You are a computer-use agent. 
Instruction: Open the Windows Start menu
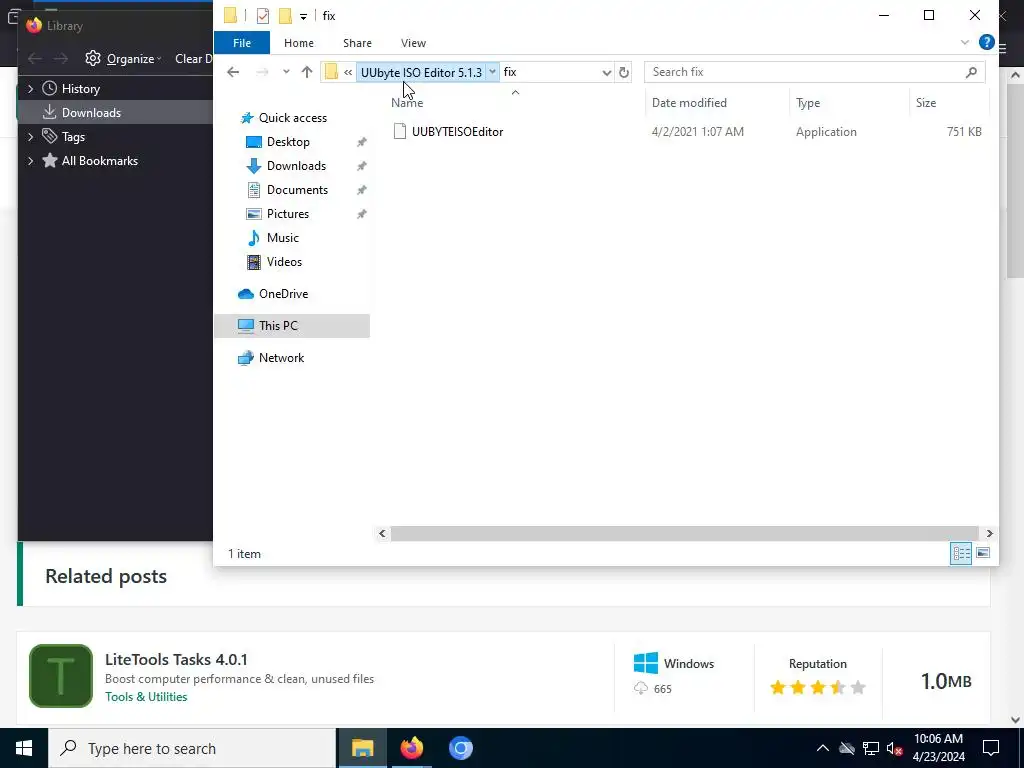(24, 748)
